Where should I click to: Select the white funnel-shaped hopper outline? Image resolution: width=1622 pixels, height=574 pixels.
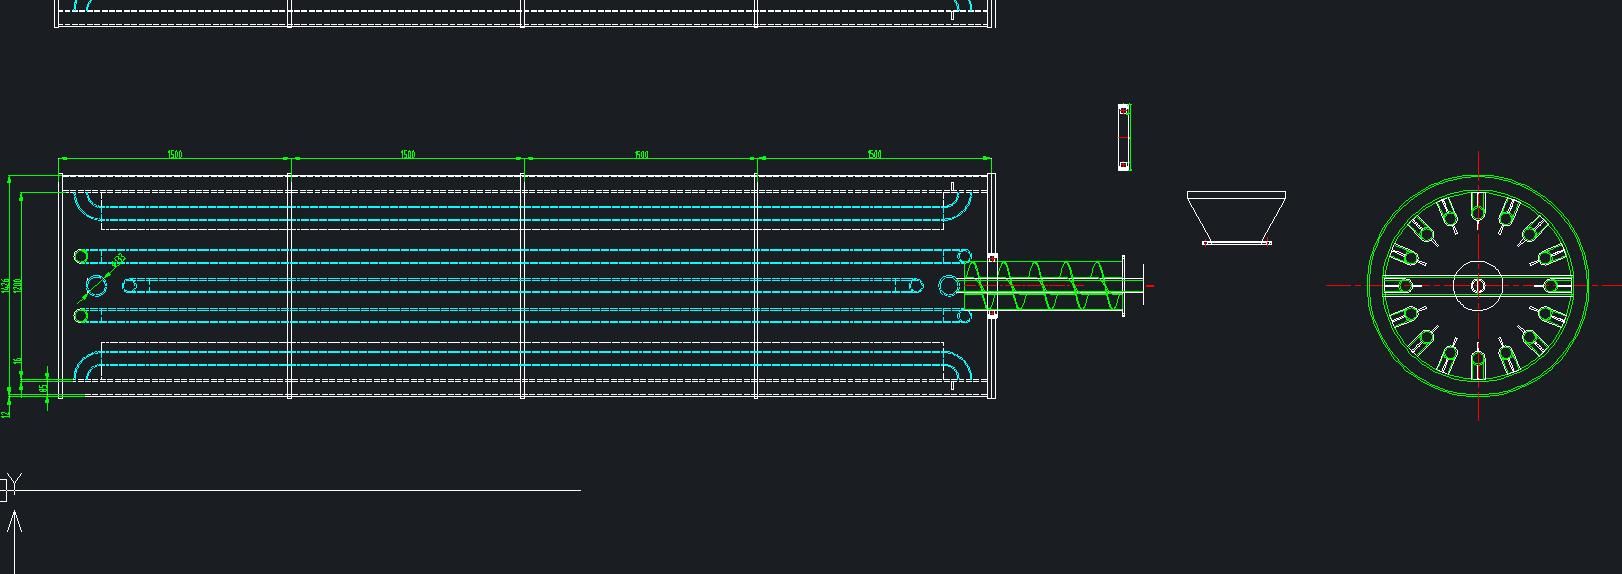tap(1236, 216)
